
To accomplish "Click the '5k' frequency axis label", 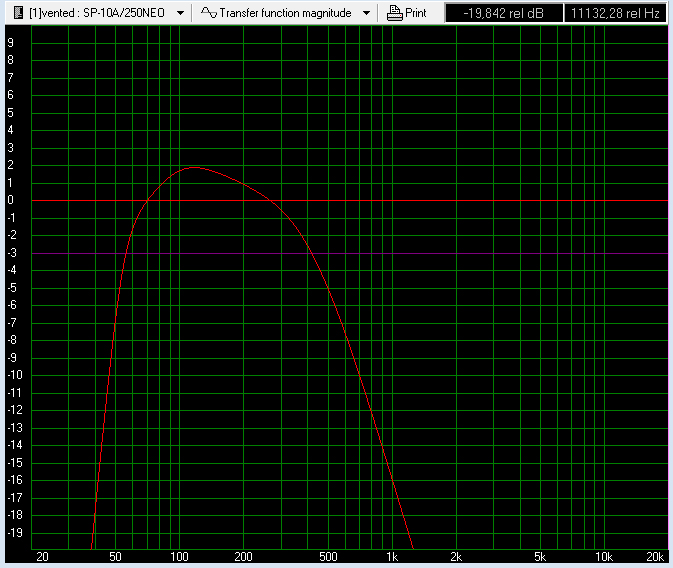I will [540, 557].
